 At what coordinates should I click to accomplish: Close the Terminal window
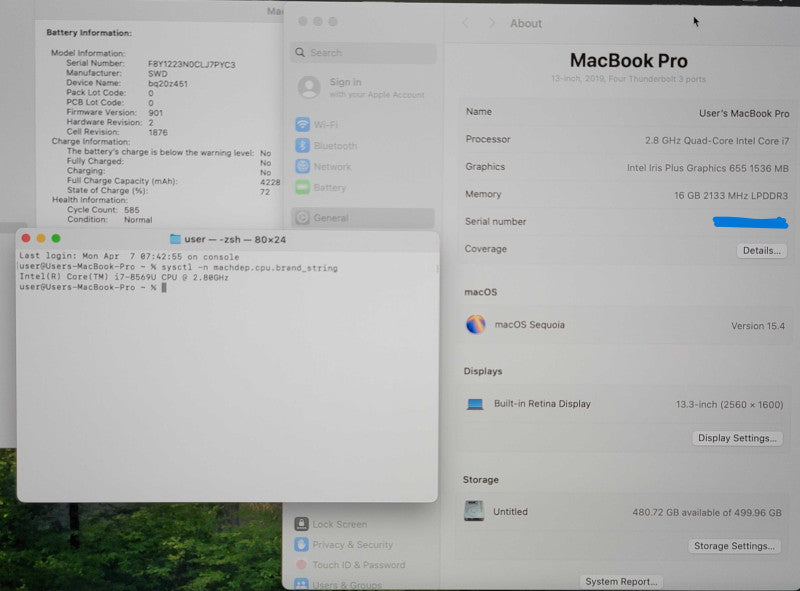pos(26,238)
